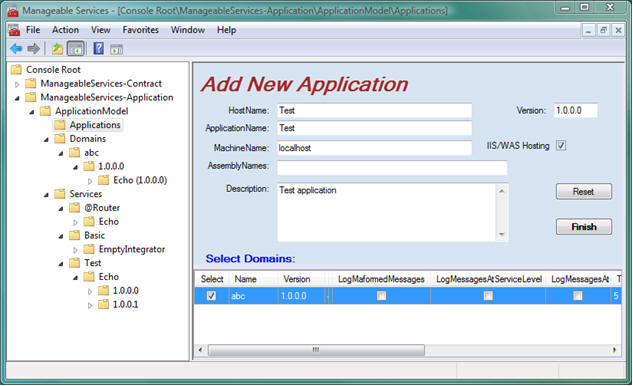Collapse the ApplicationModel node
Viewport: 633px width, 386px height.
click(31, 112)
